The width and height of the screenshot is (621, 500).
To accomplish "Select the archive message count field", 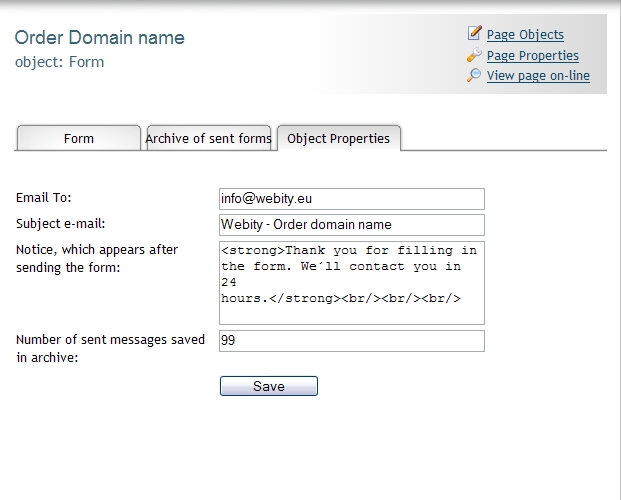I will tap(352, 341).
